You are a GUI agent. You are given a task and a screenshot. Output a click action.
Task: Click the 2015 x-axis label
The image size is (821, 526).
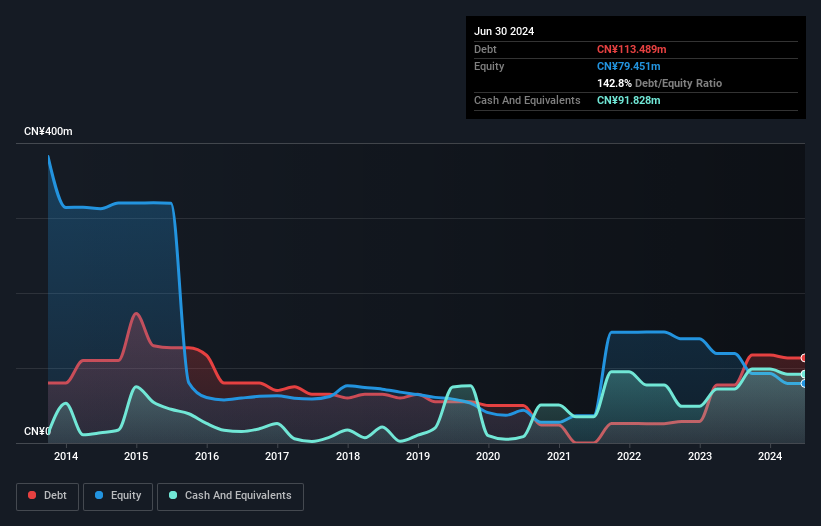(x=136, y=456)
